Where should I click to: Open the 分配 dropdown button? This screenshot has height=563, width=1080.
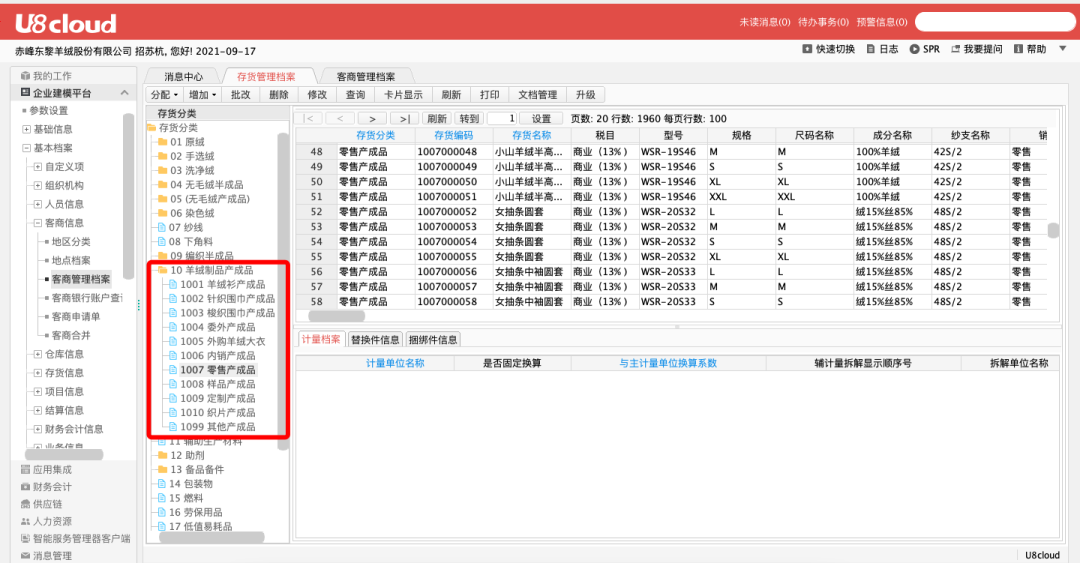point(164,95)
